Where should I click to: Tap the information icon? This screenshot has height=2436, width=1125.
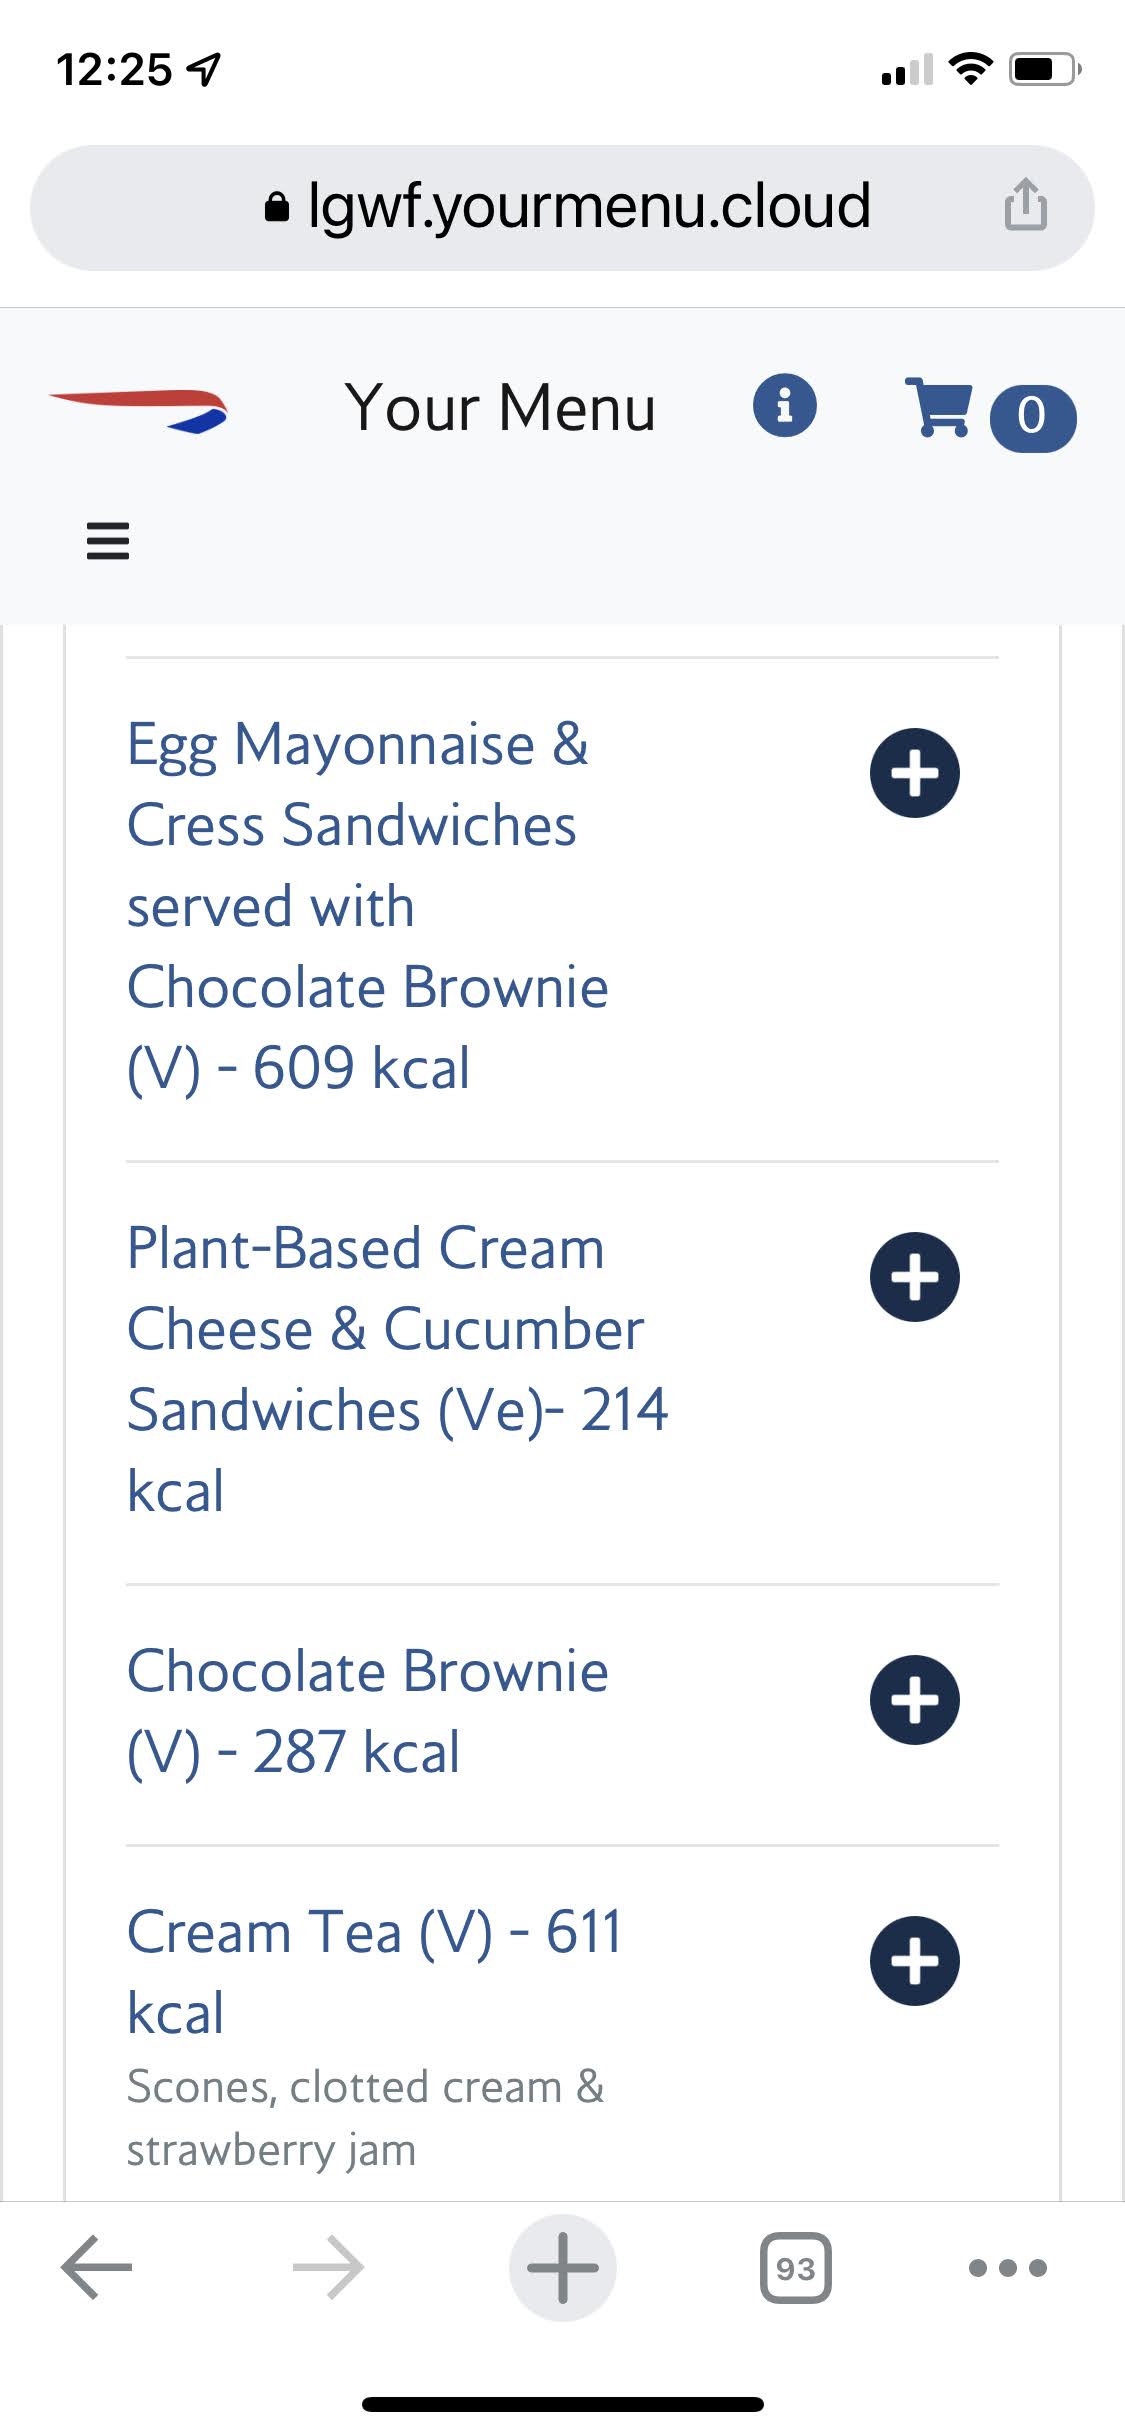[x=785, y=407]
